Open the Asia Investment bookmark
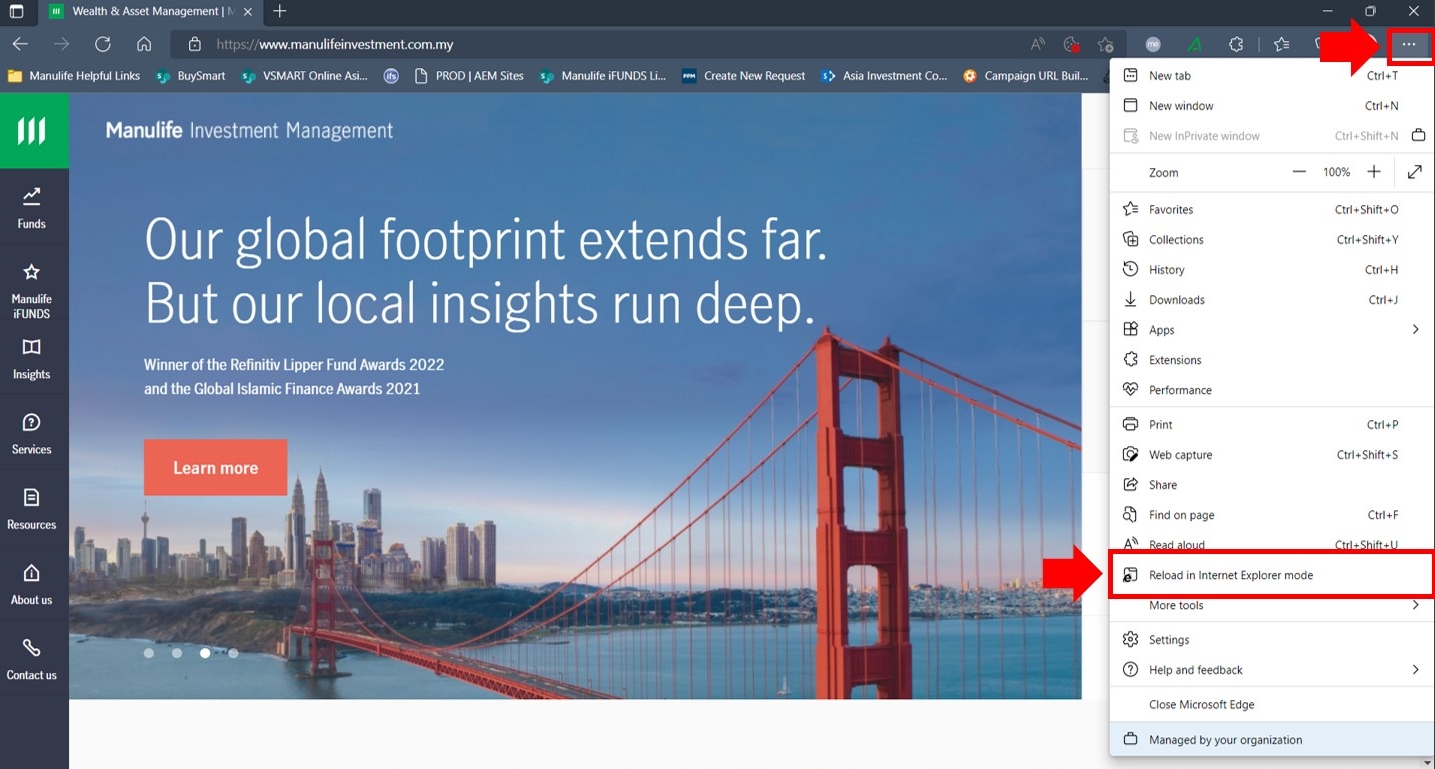The height and width of the screenshot is (769, 1435). pyautogui.click(x=884, y=76)
